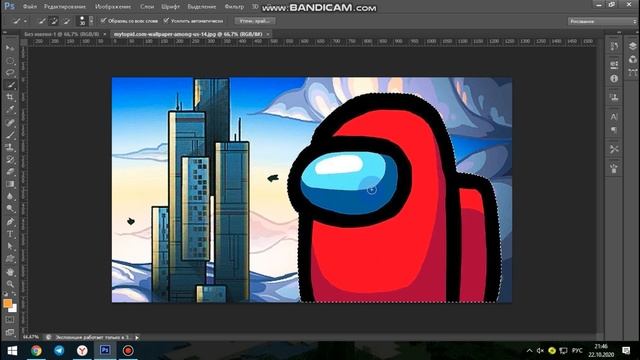Open the History panel icon

click(x=614, y=47)
